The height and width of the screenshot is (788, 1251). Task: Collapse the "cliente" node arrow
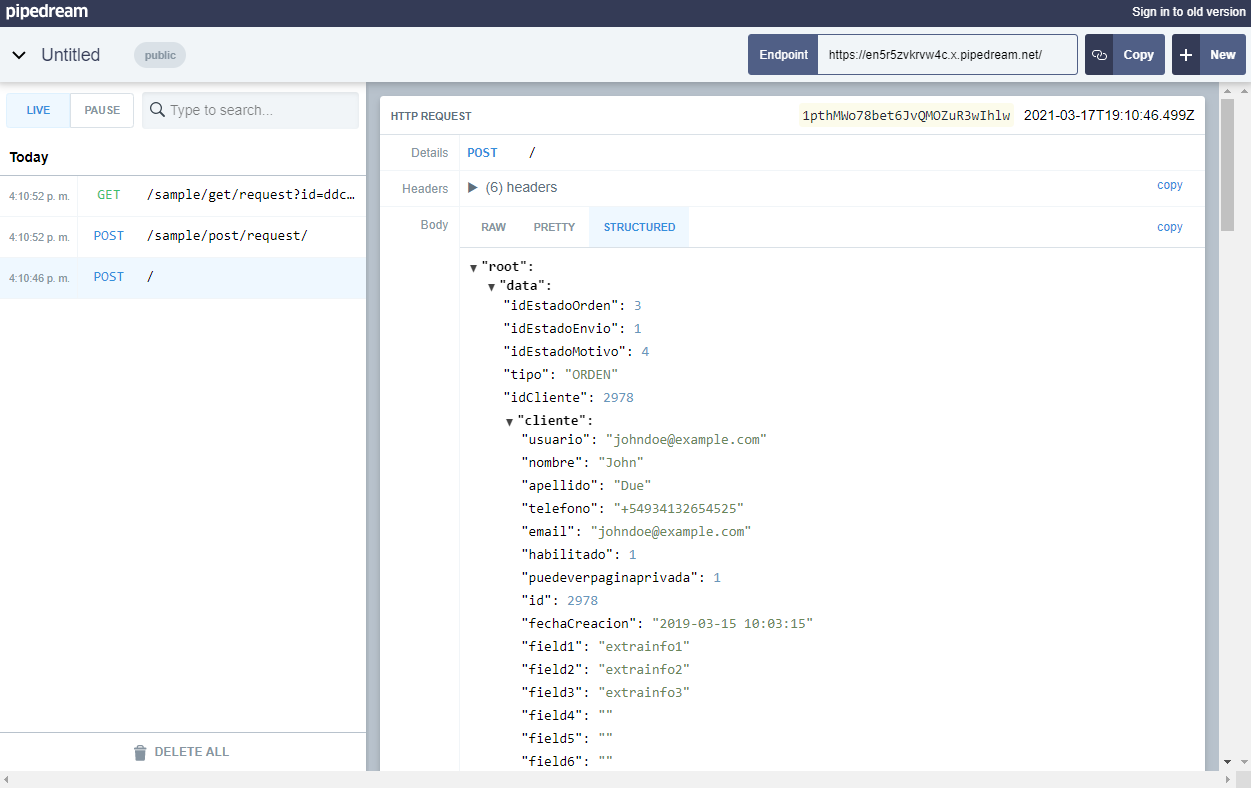coord(509,422)
